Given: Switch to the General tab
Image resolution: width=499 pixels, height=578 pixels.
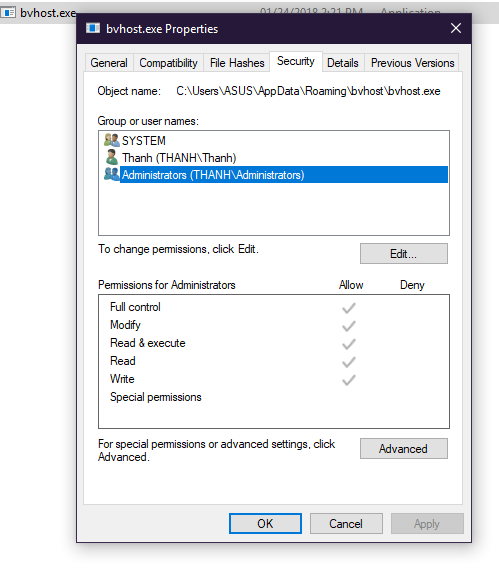Looking at the screenshot, I should 109,63.
